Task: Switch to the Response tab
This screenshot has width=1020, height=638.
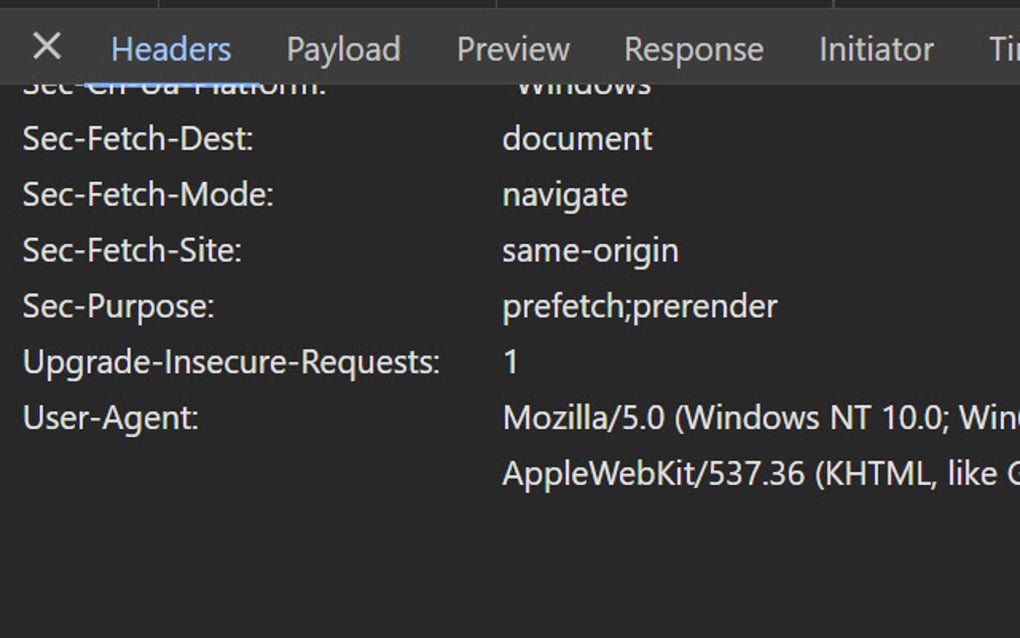Action: tap(693, 49)
